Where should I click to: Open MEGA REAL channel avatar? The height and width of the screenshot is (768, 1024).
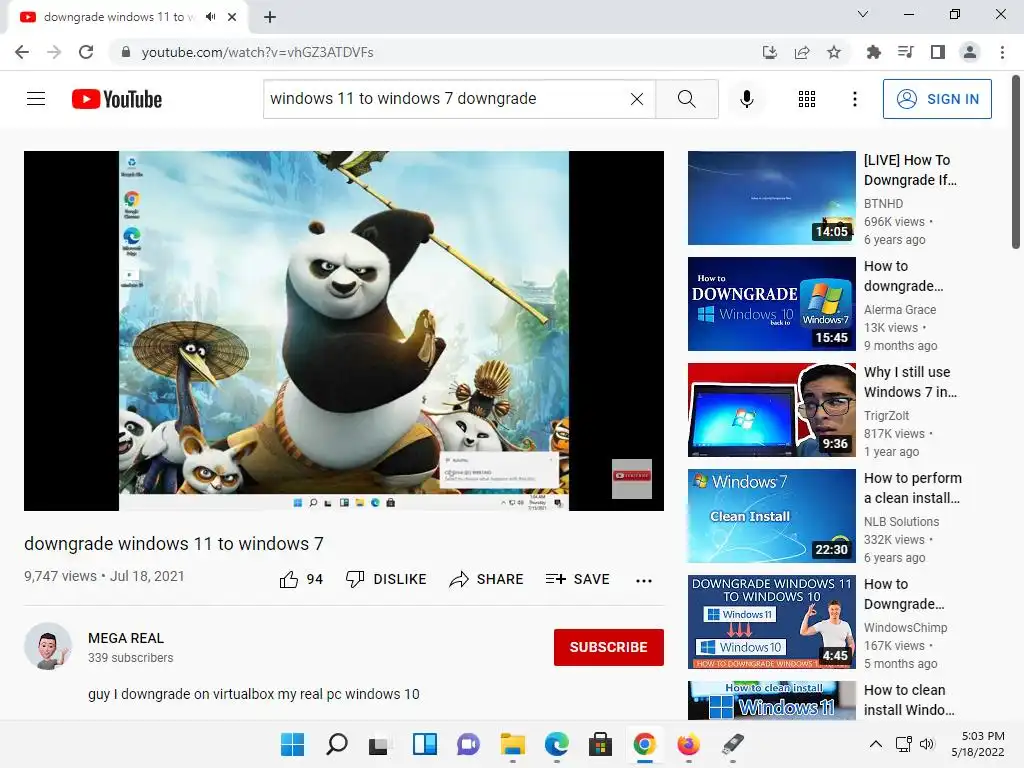(x=48, y=647)
